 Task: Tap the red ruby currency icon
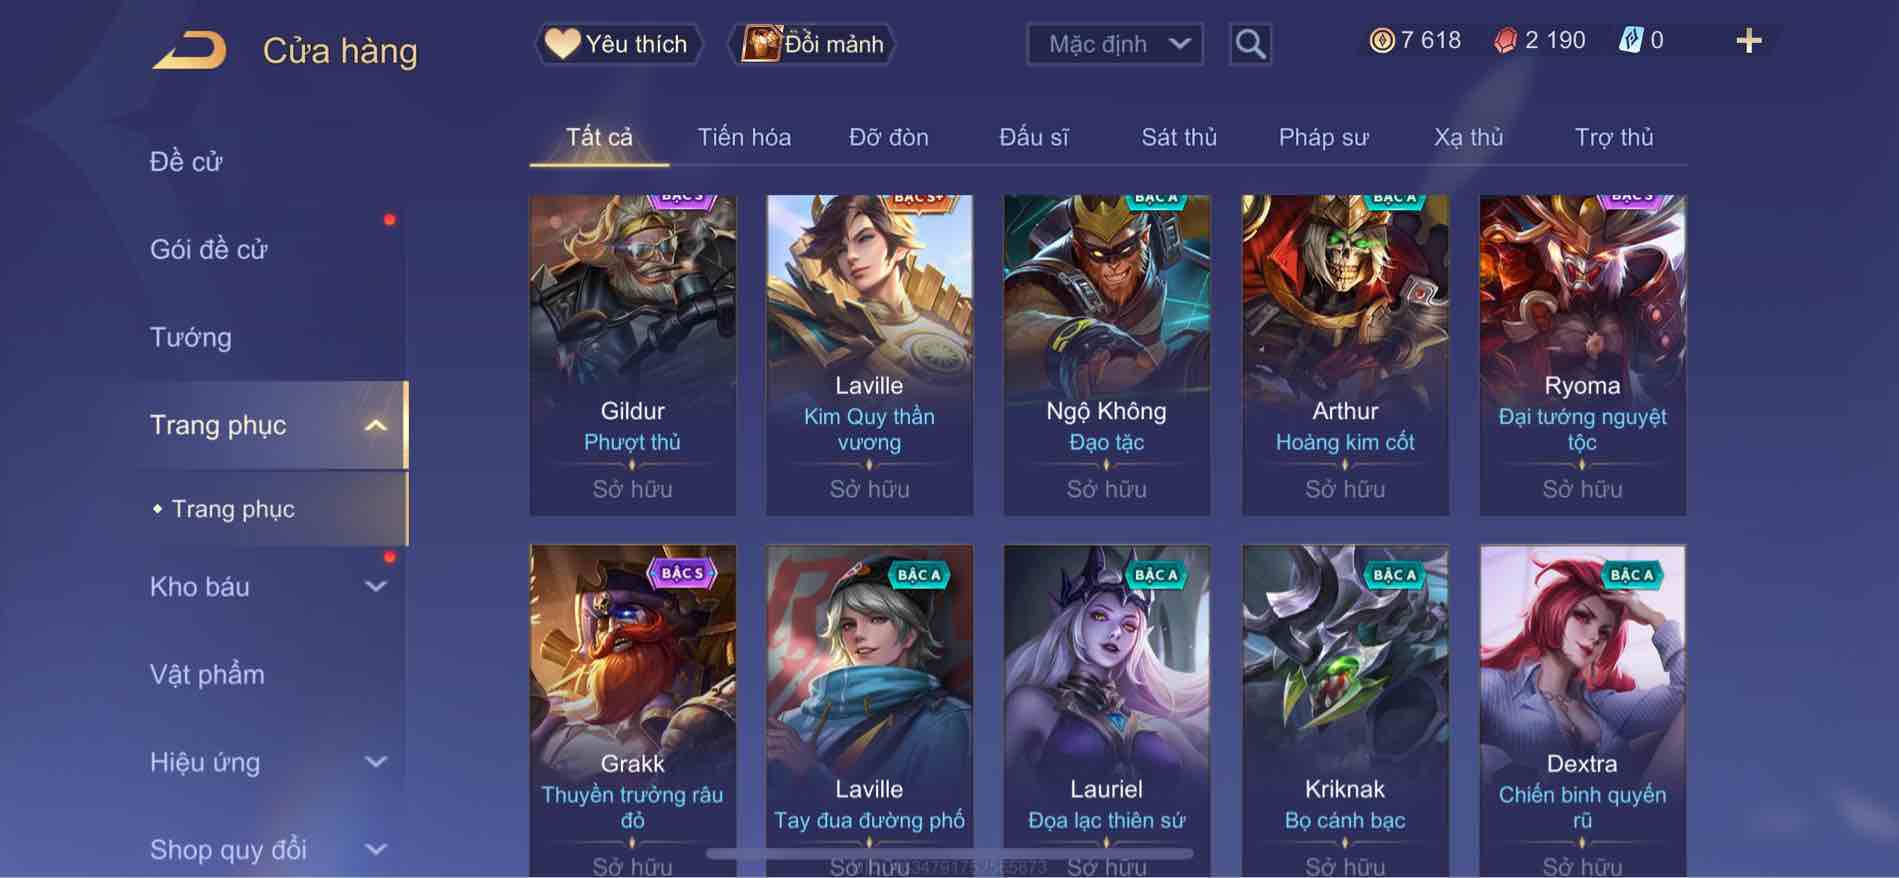point(1505,41)
